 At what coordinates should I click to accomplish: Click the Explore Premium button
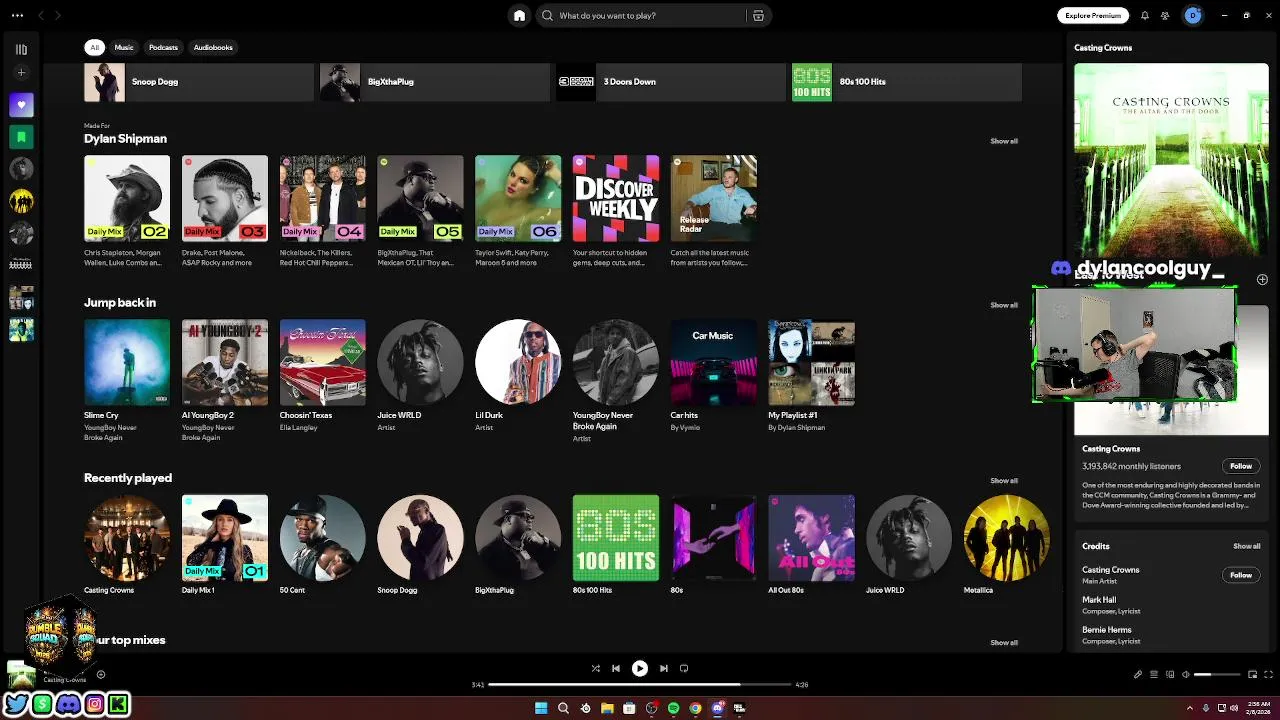pos(1093,15)
